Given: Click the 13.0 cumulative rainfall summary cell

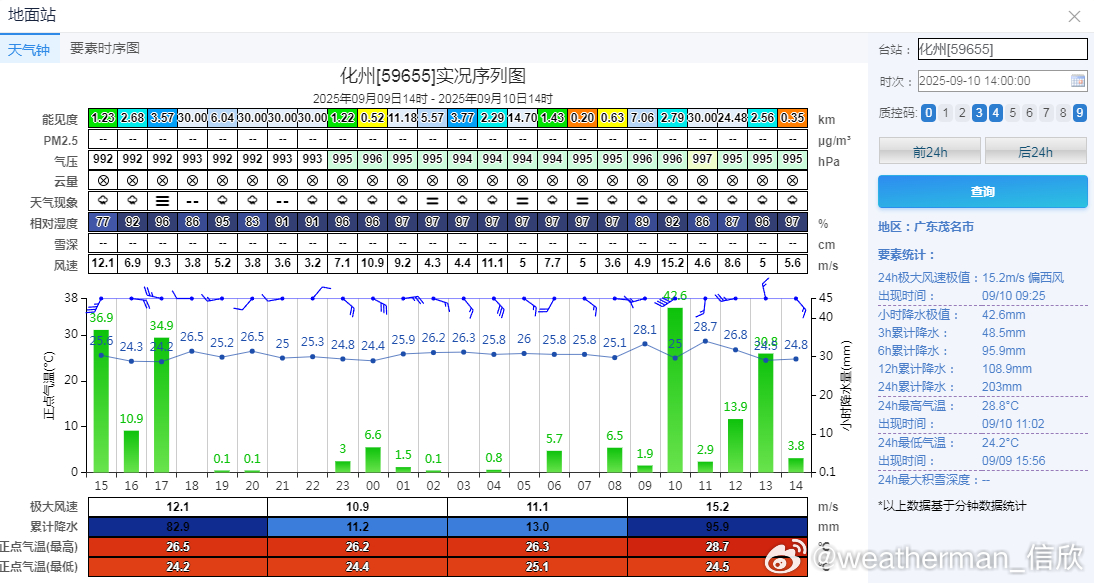Looking at the screenshot, I should [x=537, y=527].
